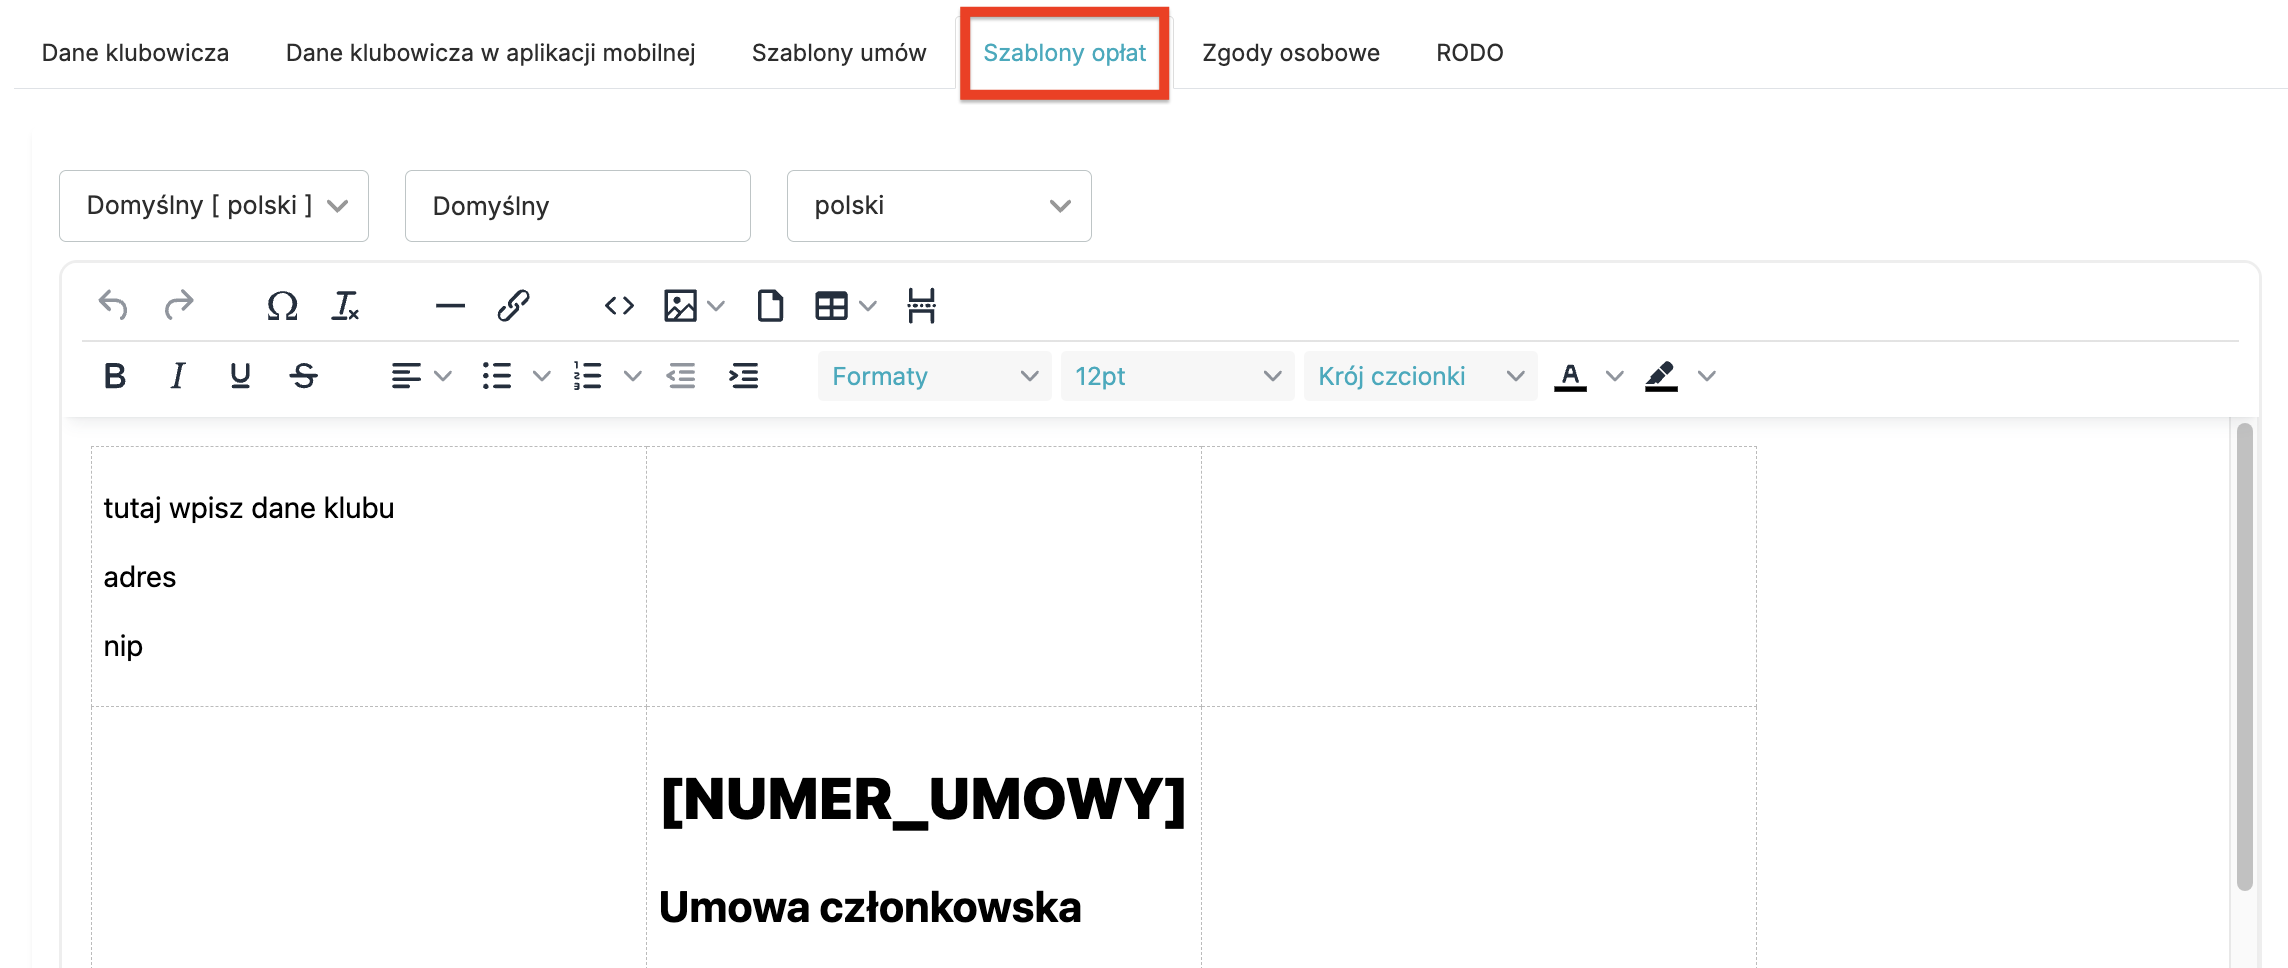
Task: Insert a horizontal line
Action: (x=450, y=305)
